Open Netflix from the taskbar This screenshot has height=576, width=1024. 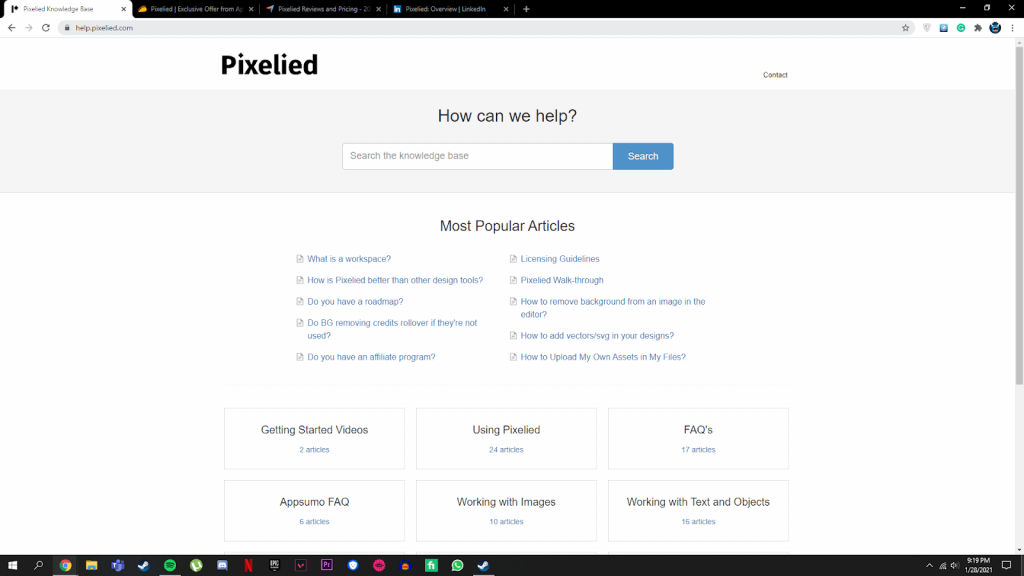click(248, 566)
